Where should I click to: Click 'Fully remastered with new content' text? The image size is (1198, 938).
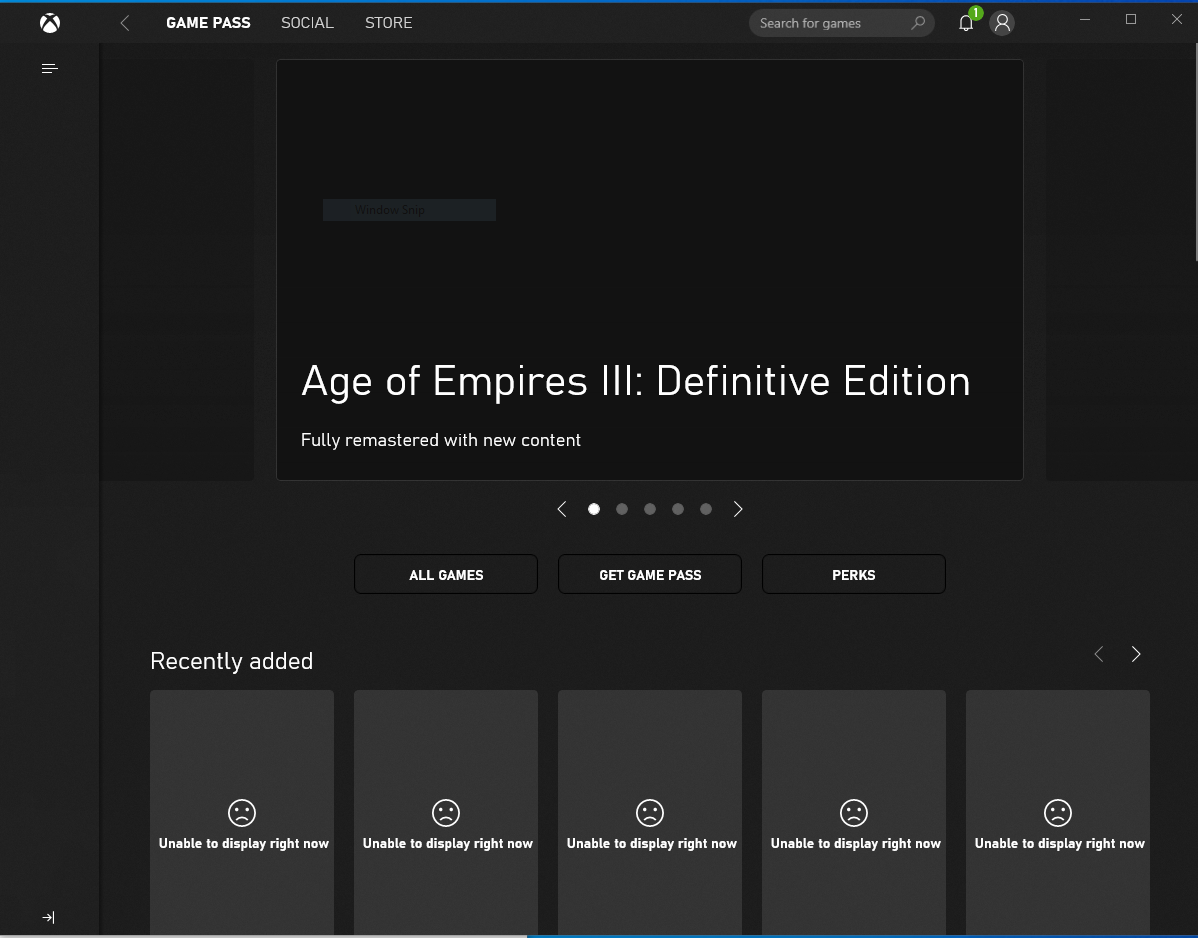[441, 440]
